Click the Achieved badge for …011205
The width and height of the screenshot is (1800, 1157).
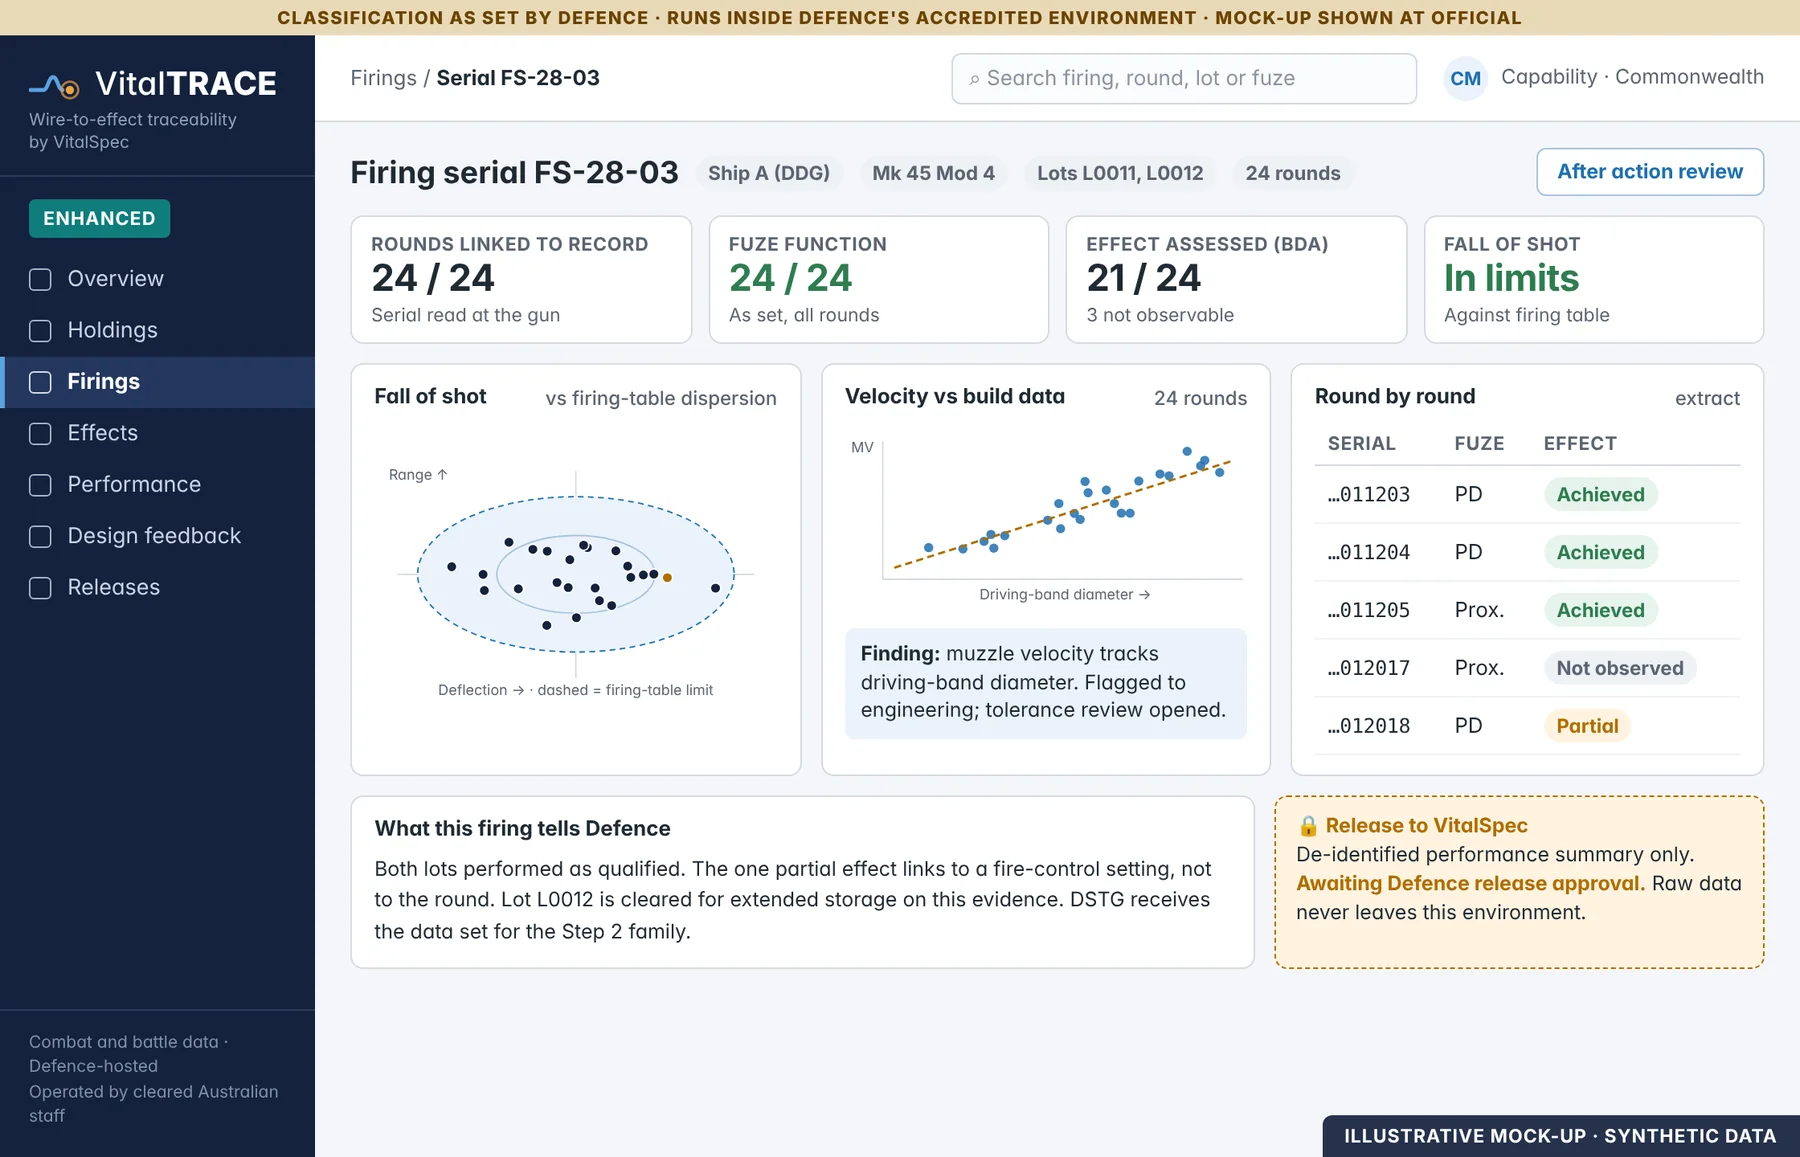point(1600,611)
